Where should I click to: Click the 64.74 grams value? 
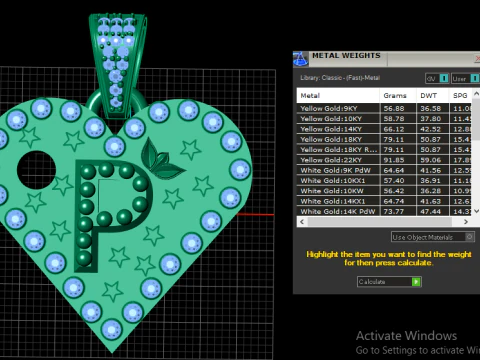click(394, 201)
